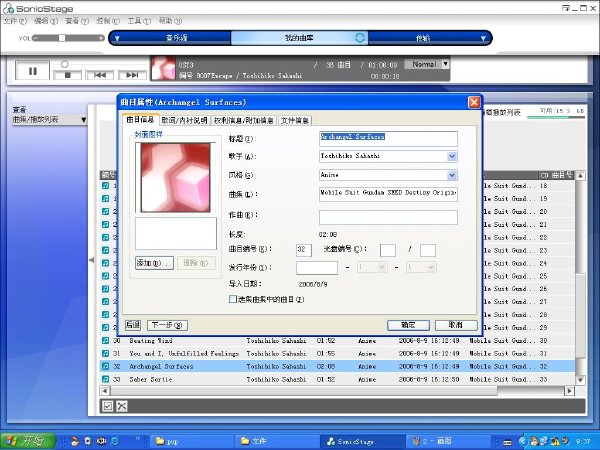Open the release month dropdown

click(x=372, y=267)
